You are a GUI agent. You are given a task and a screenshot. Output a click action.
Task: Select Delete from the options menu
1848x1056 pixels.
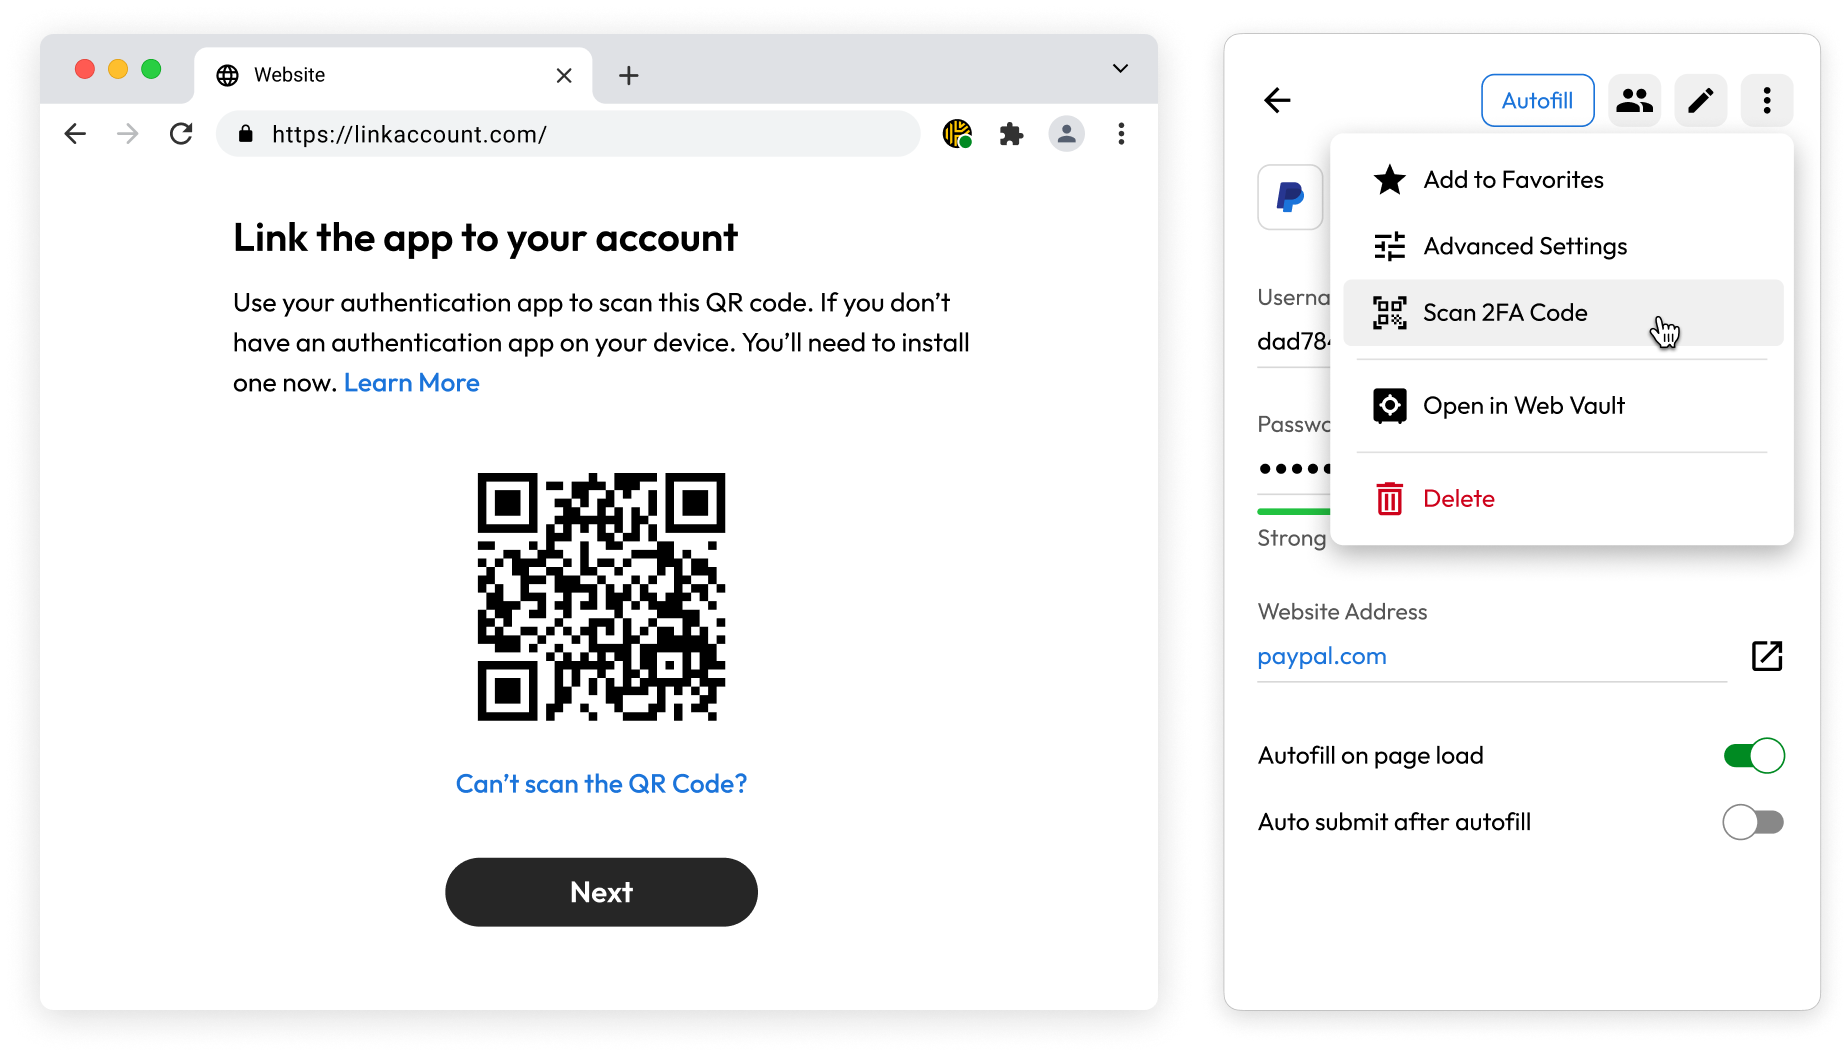pos(1563,499)
